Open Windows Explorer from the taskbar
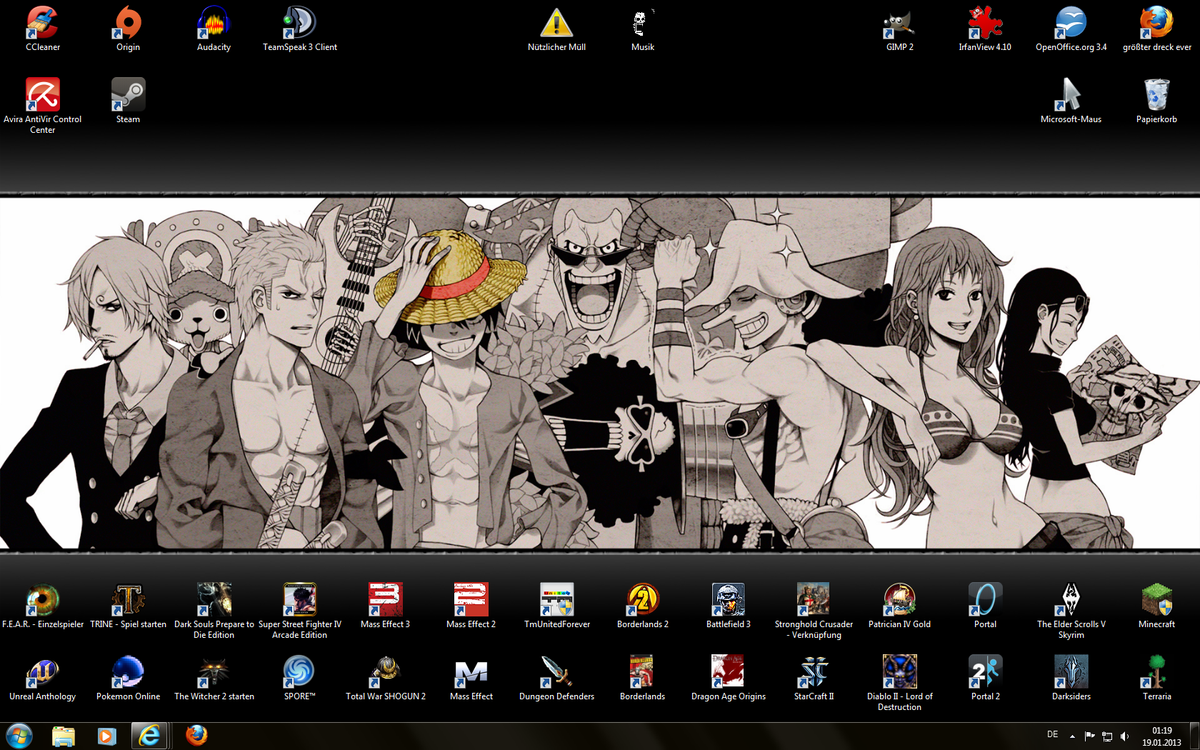Image resolution: width=1200 pixels, height=750 pixels. 64,736
